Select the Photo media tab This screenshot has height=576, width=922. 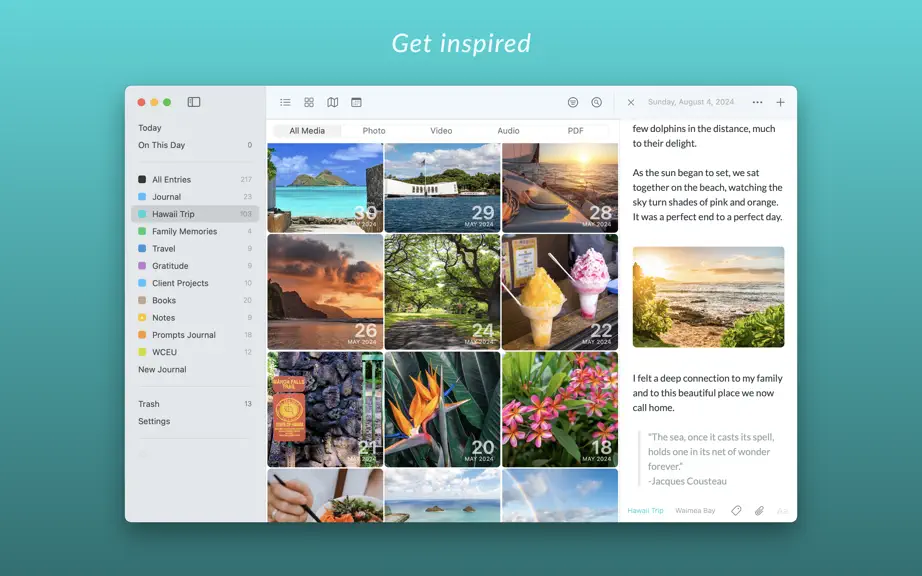tap(374, 130)
